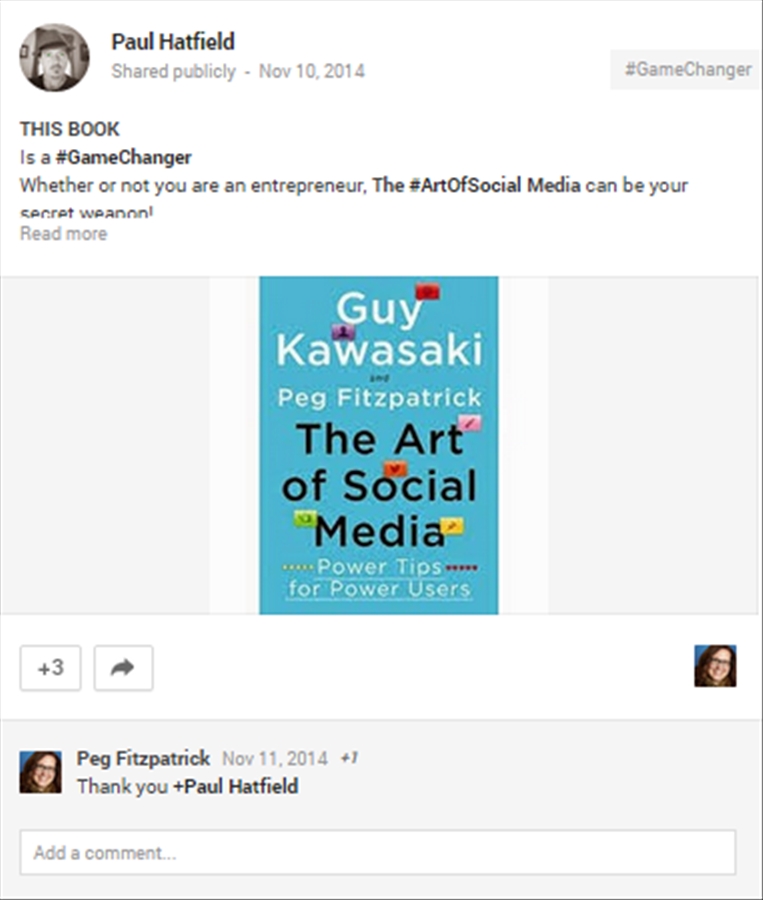Click the share arrow icon
Screen dimensions: 763x900
click(x=123, y=668)
